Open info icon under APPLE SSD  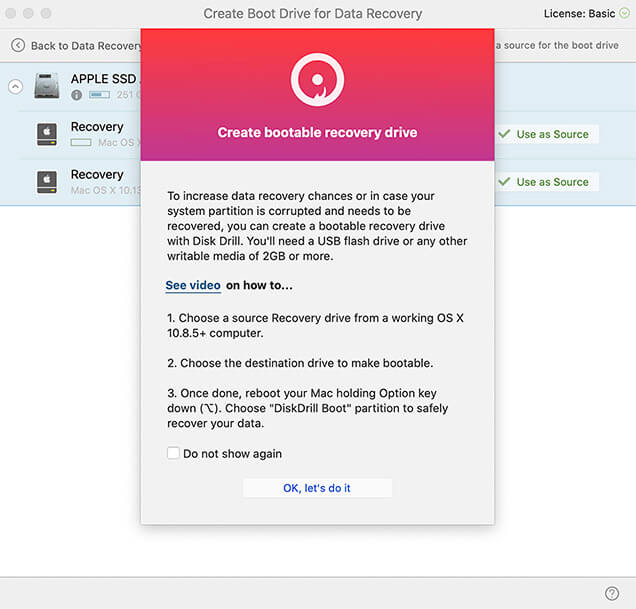tap(77, 95)
